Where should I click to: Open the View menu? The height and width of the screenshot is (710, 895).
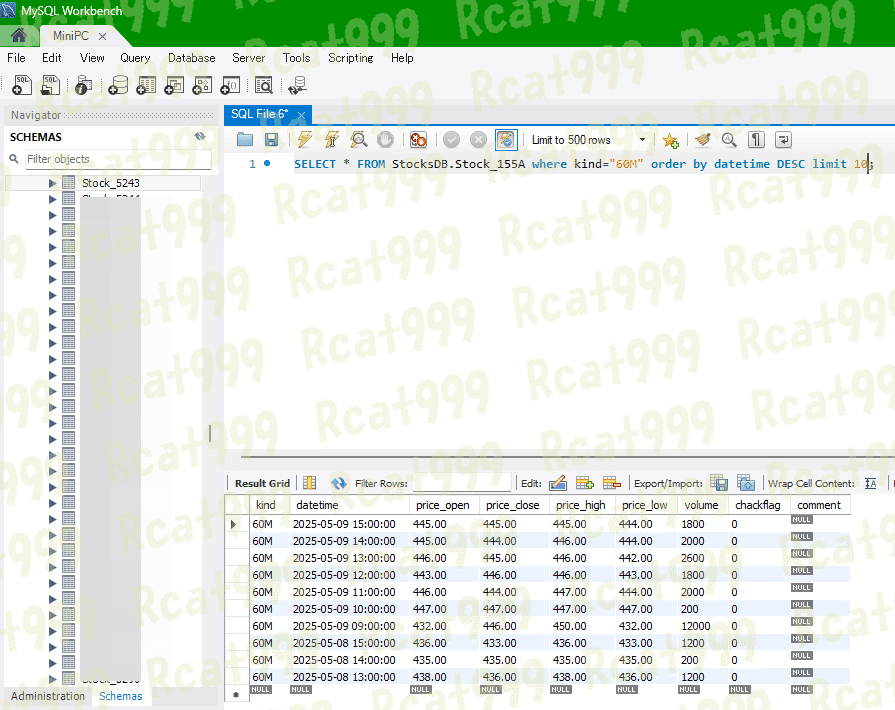pos(92,58)
